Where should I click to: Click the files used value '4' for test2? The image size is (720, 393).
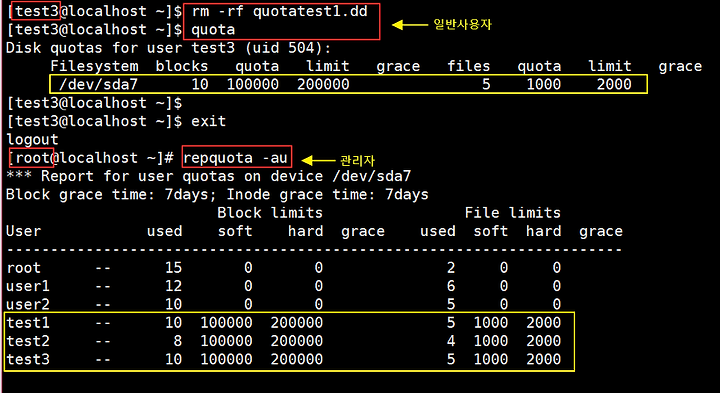451,341
